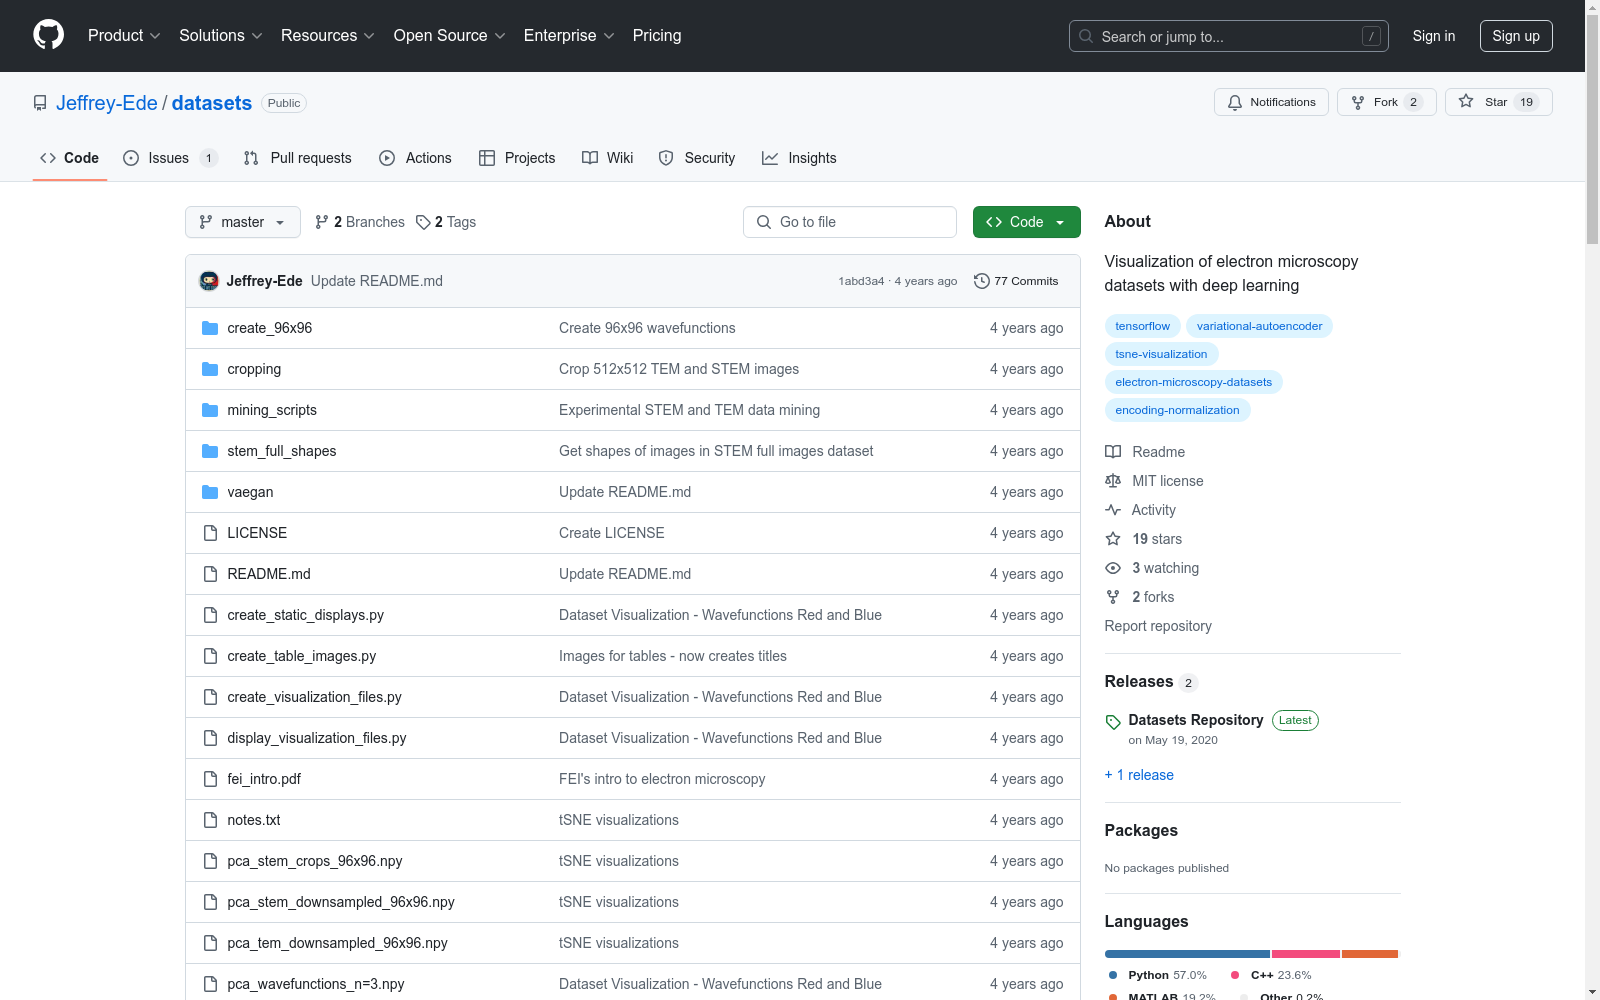Click the Notifications bell button

[x=1271, y=102]
